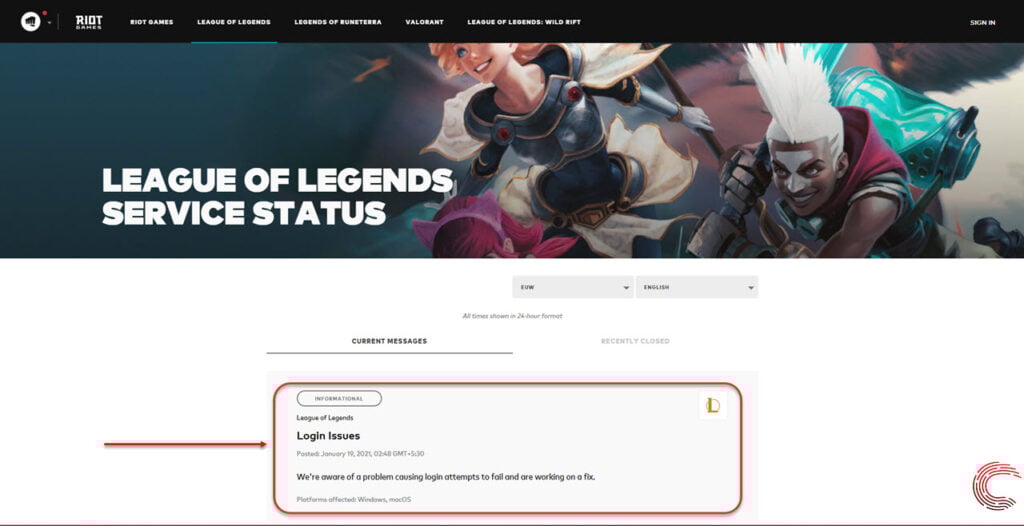Click the Sign In link
Viewport: 1024px width, 526px height.
pyautogui.click(x=982, y=23)
